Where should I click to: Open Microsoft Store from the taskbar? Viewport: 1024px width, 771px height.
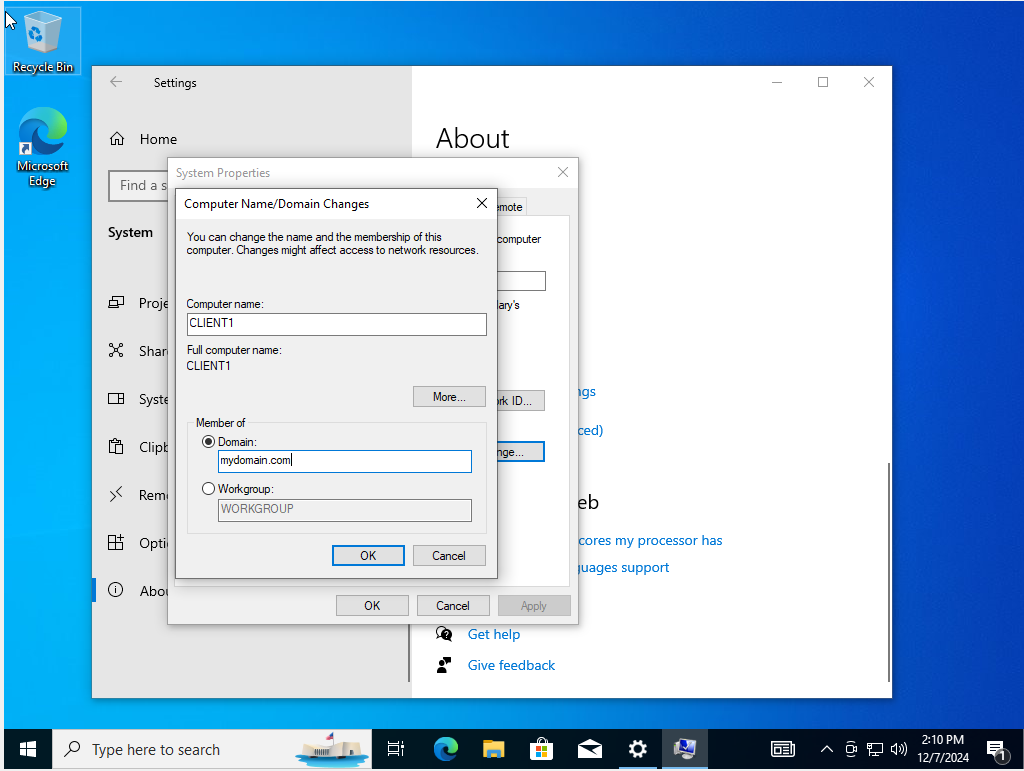coord(541,749)
